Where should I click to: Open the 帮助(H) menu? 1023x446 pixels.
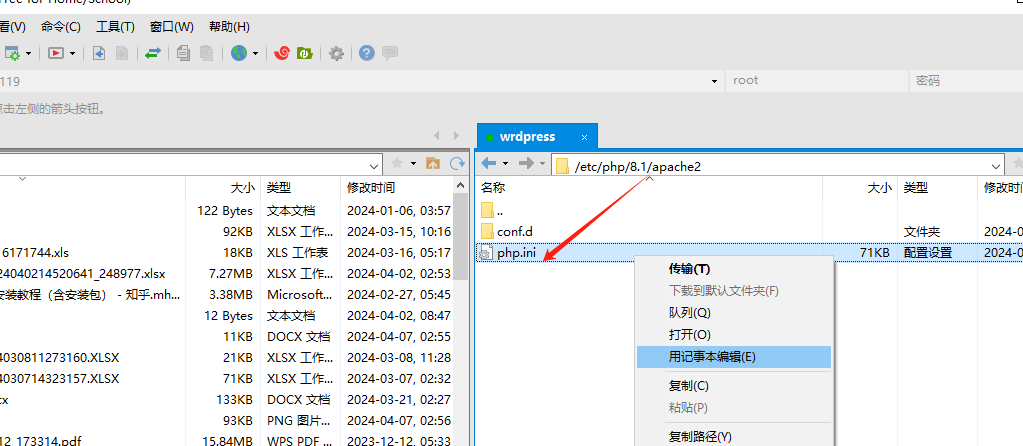tap(229, 27)
